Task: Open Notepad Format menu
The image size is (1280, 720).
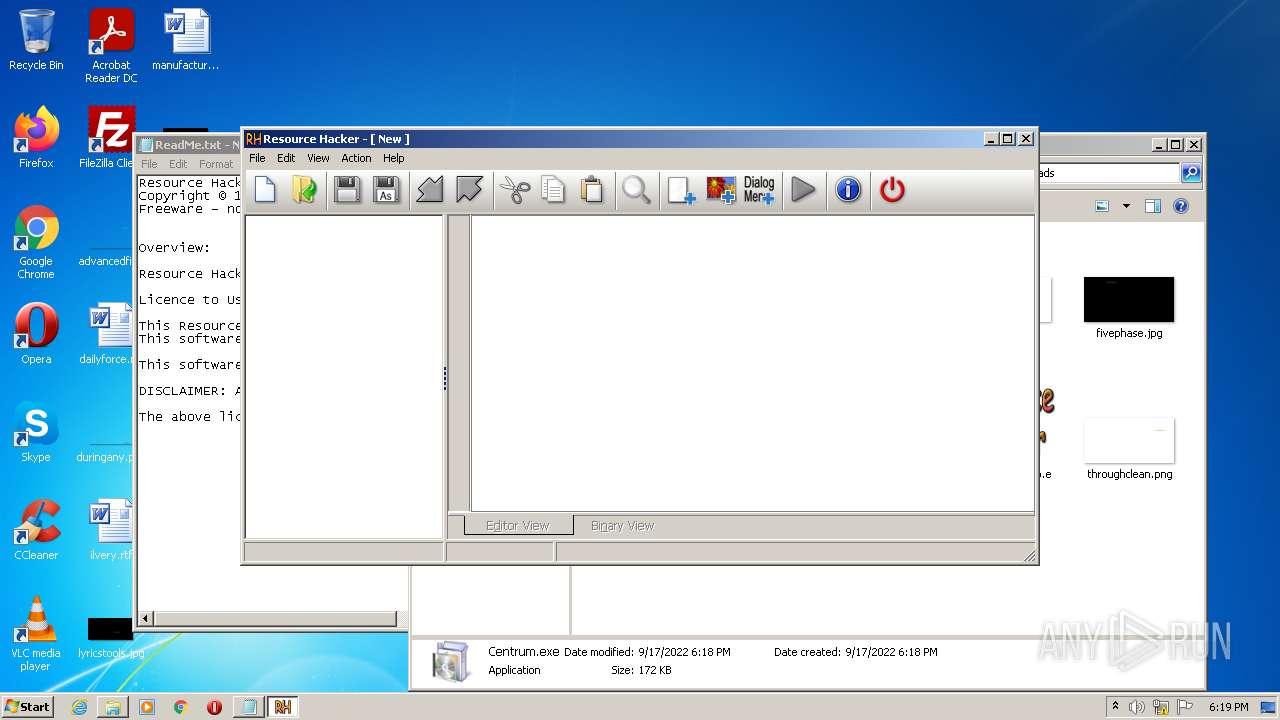Action: point(215,164)
